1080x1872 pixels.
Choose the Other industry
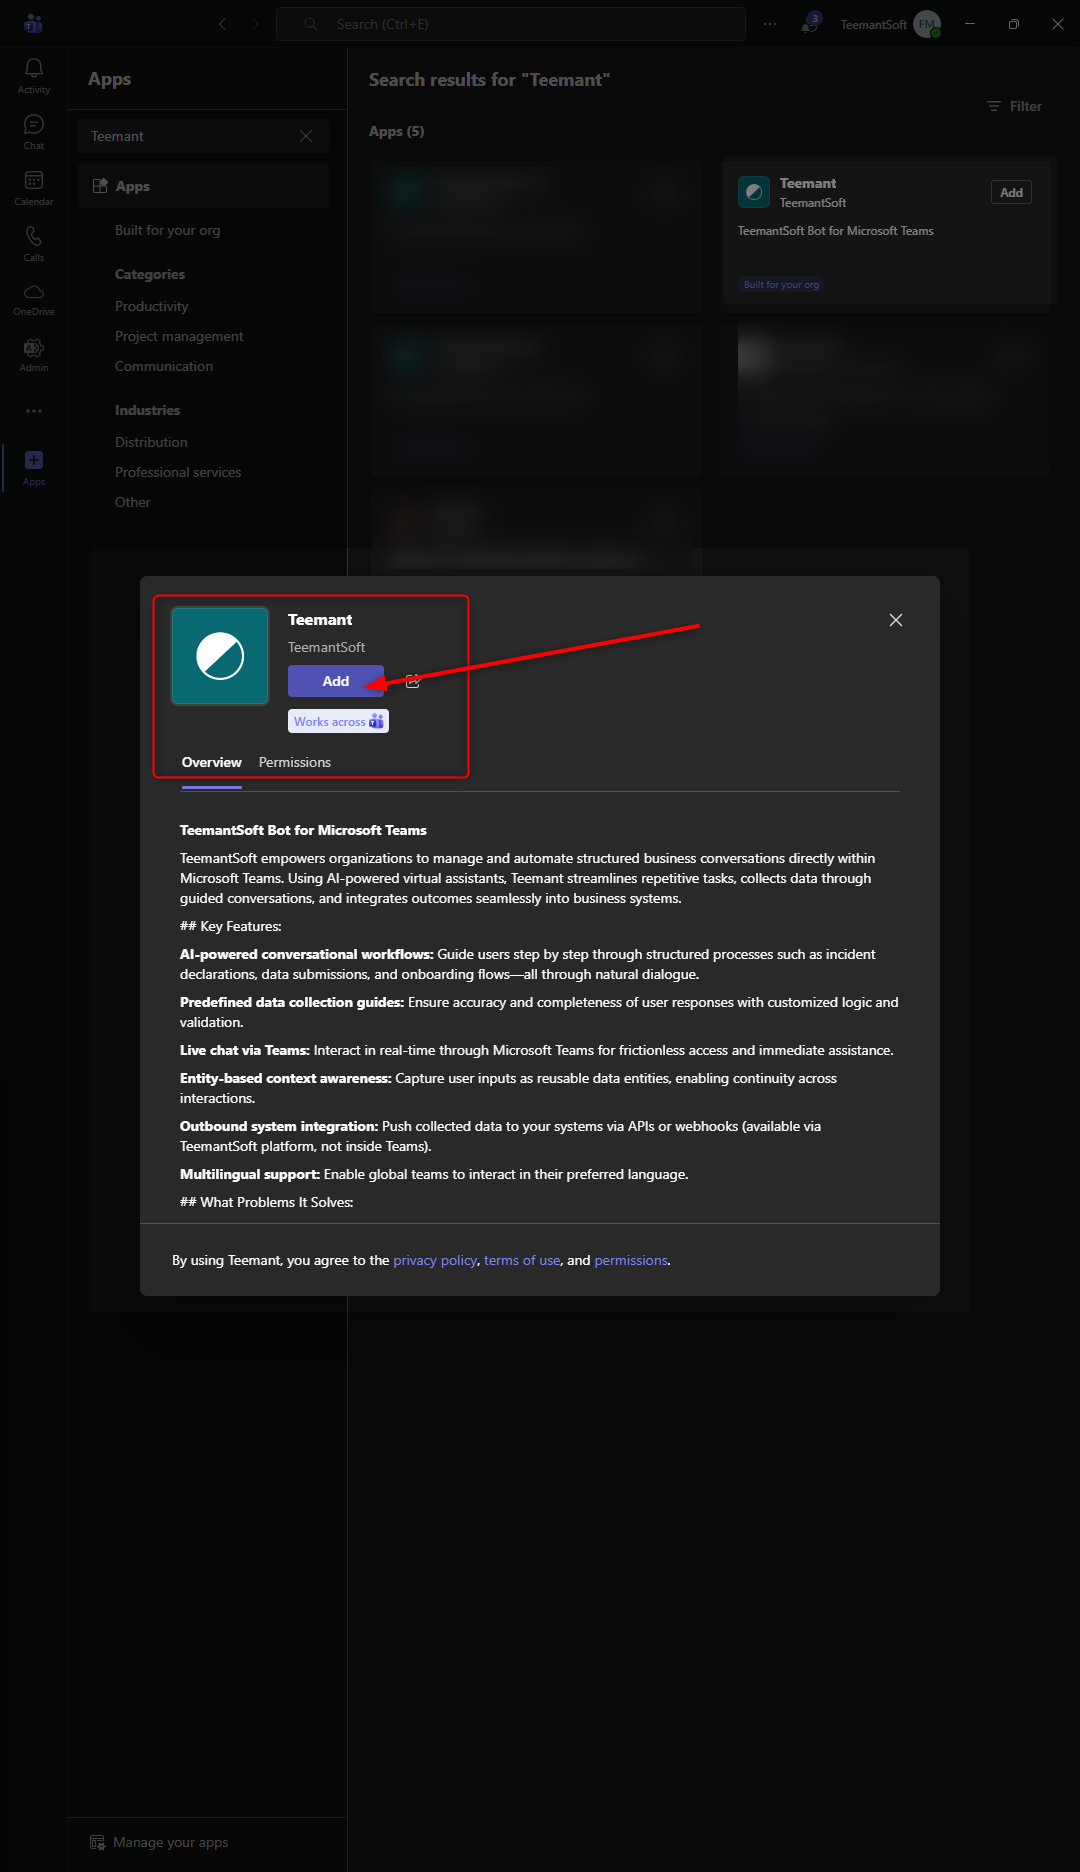[x=132, y=502]
